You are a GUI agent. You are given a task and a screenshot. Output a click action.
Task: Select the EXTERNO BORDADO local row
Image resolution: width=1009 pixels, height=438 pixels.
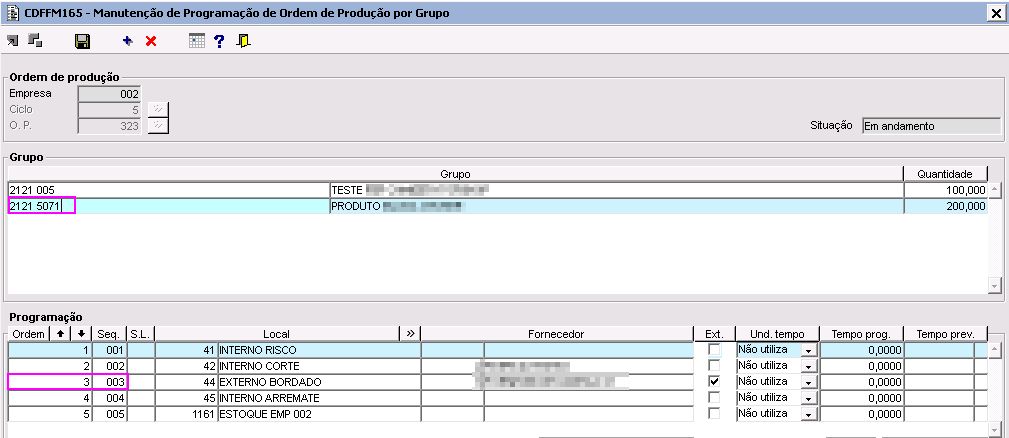(319, 383)
